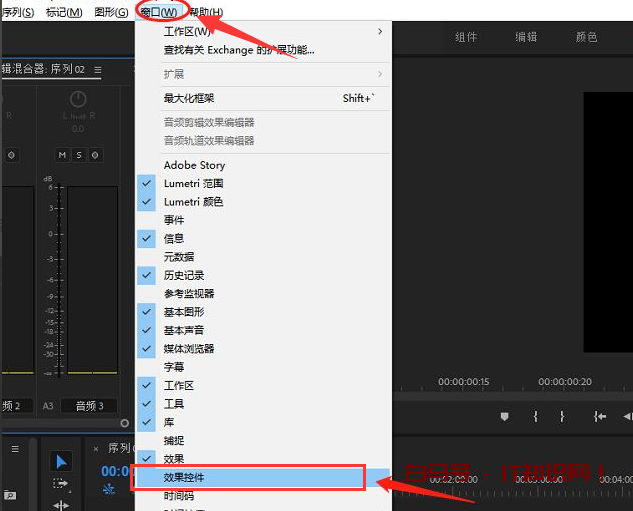The image size is (633, 511).
Task: Mute the audio track with M button
Action: point(62,155)
